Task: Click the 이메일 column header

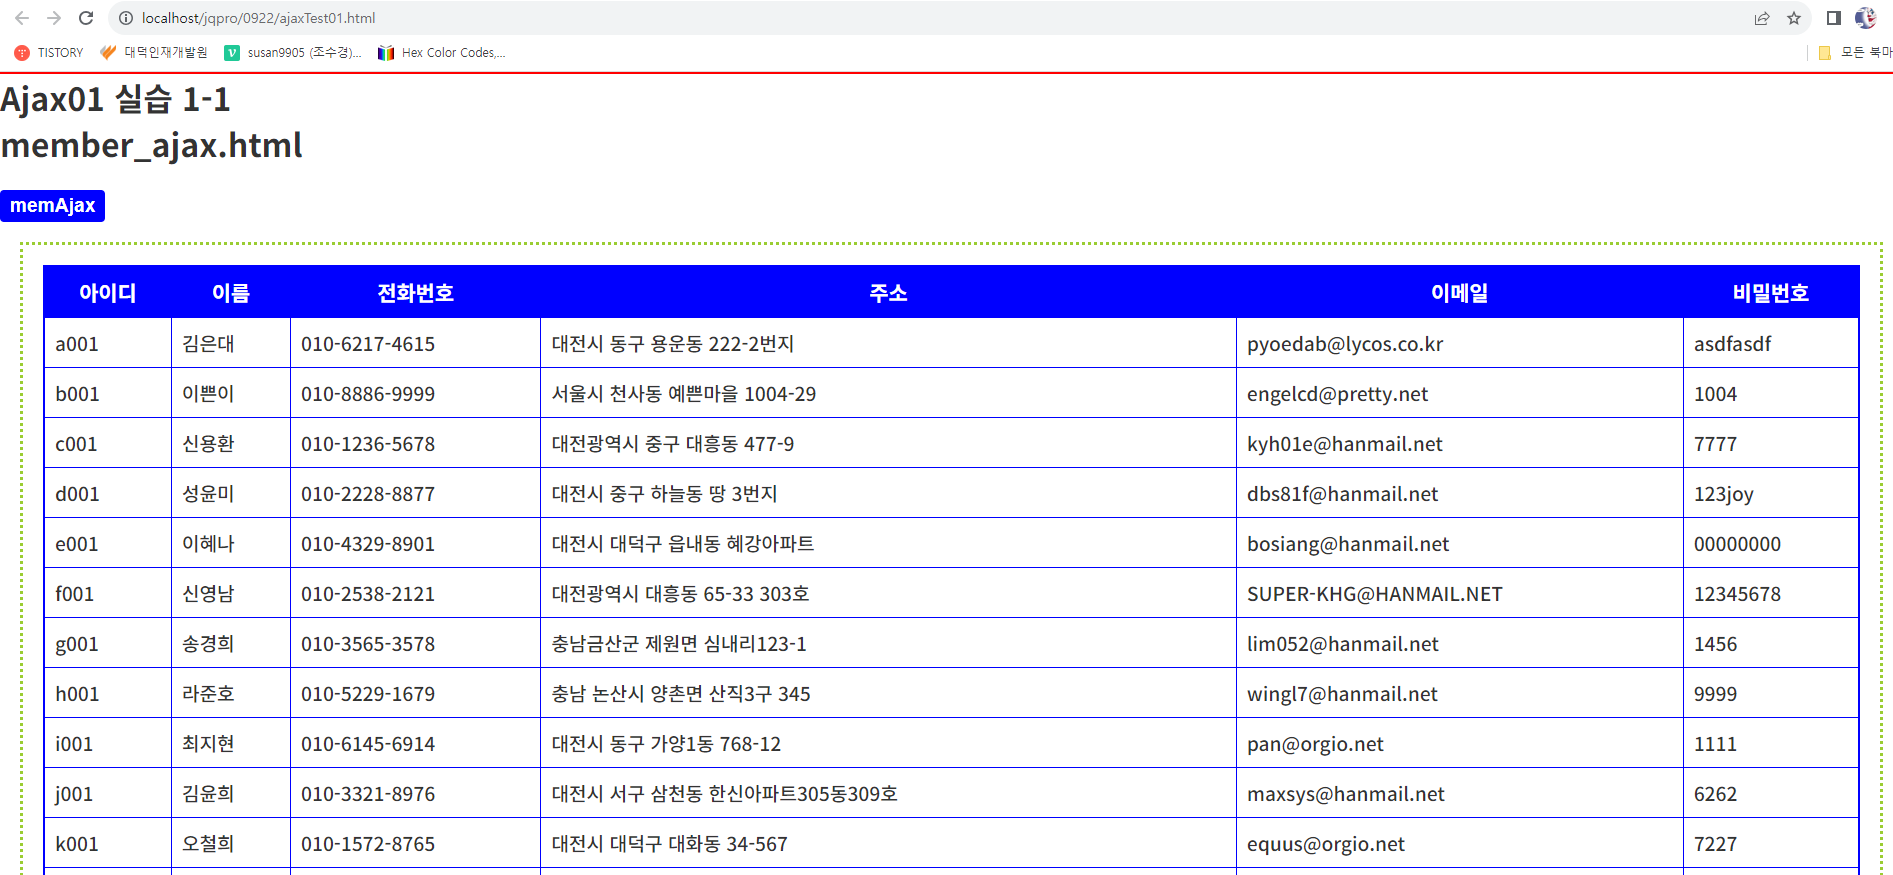Action: click(x=1459, y=293)
